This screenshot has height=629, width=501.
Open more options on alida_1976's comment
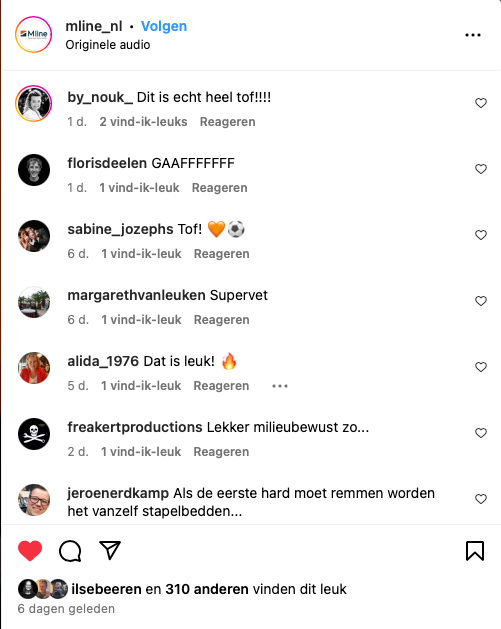click(x=280, y=386)
